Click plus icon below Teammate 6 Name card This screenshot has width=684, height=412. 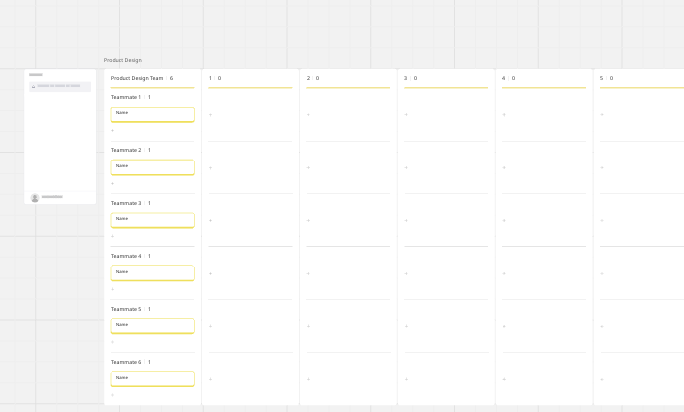click(113, 395)
